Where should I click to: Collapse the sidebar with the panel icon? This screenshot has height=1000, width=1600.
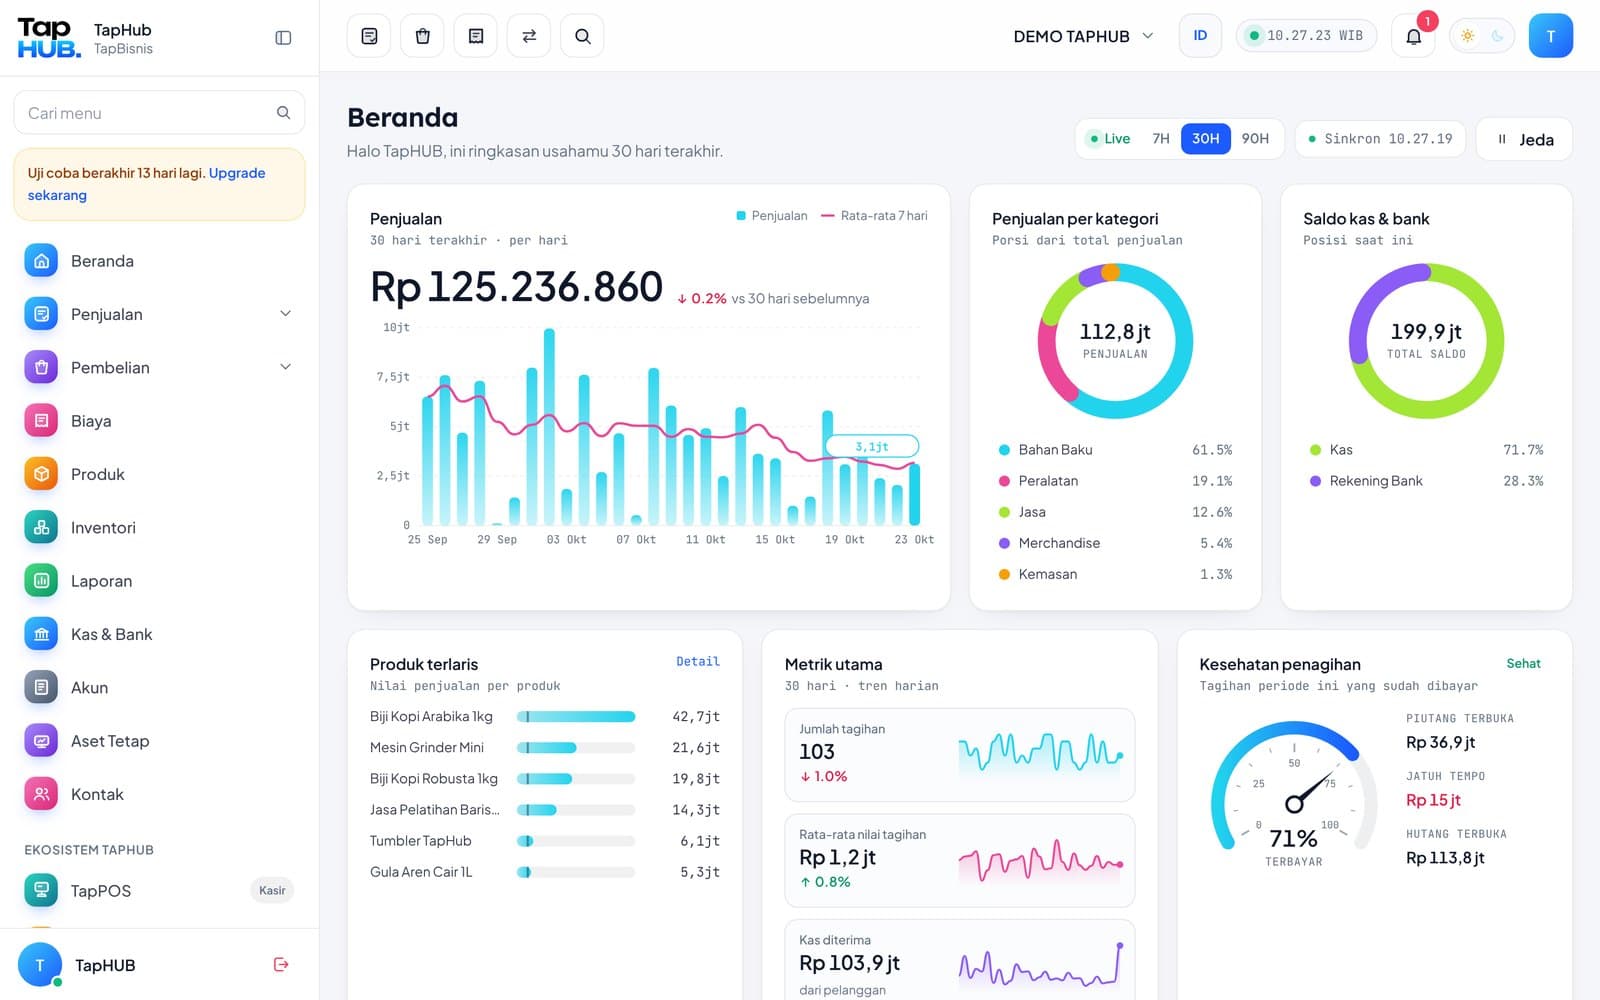pos(283,37)
